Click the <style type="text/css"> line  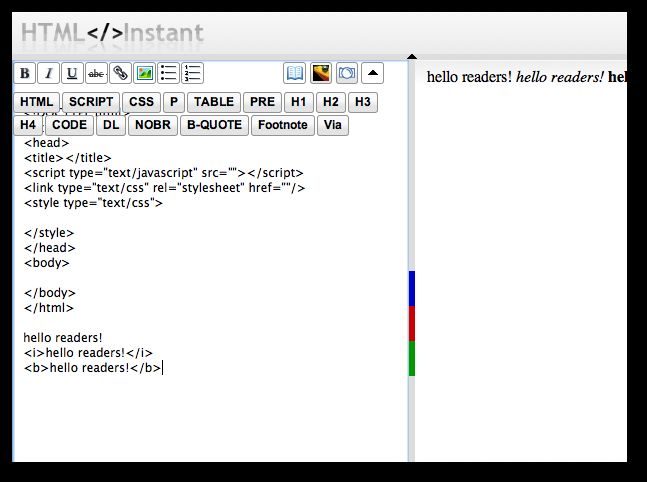coord(93,203)
